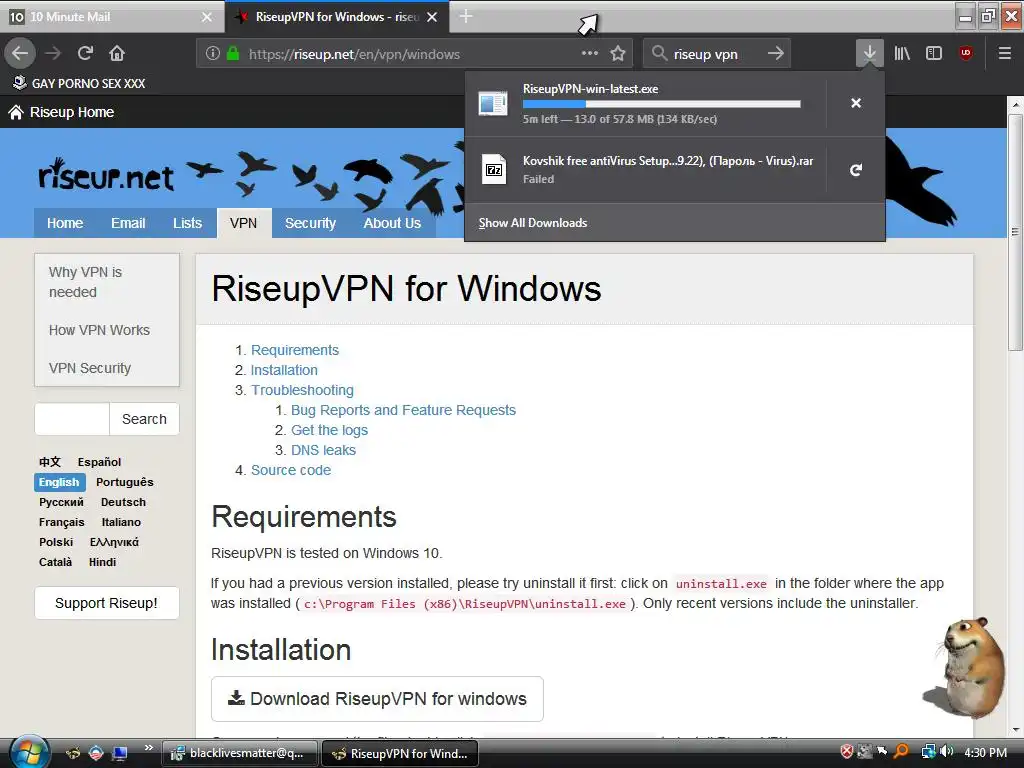Show site information icon in address bar

[x=212, y=53]
